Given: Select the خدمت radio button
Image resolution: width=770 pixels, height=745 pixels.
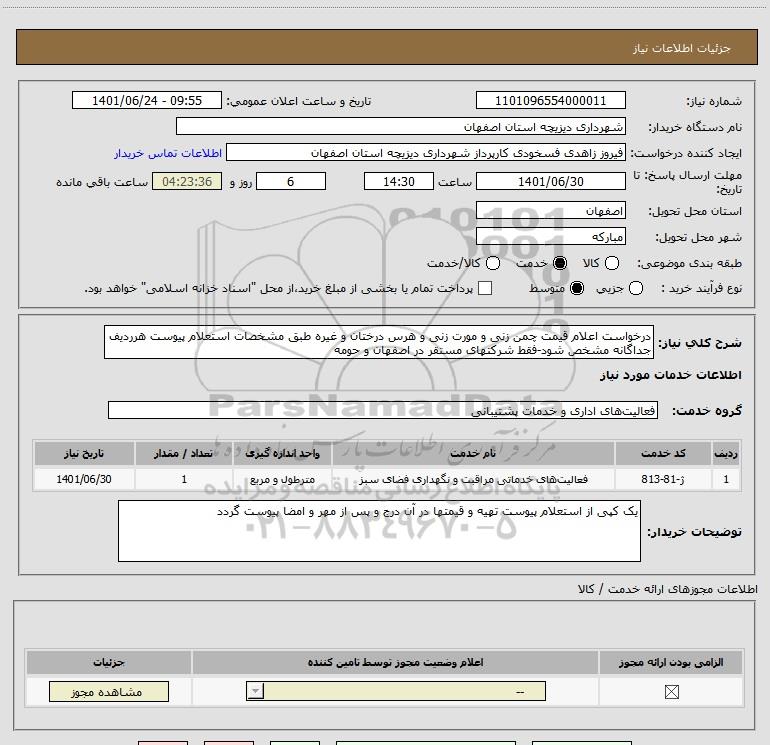Looking at the screenshot, I should (560, 263).
